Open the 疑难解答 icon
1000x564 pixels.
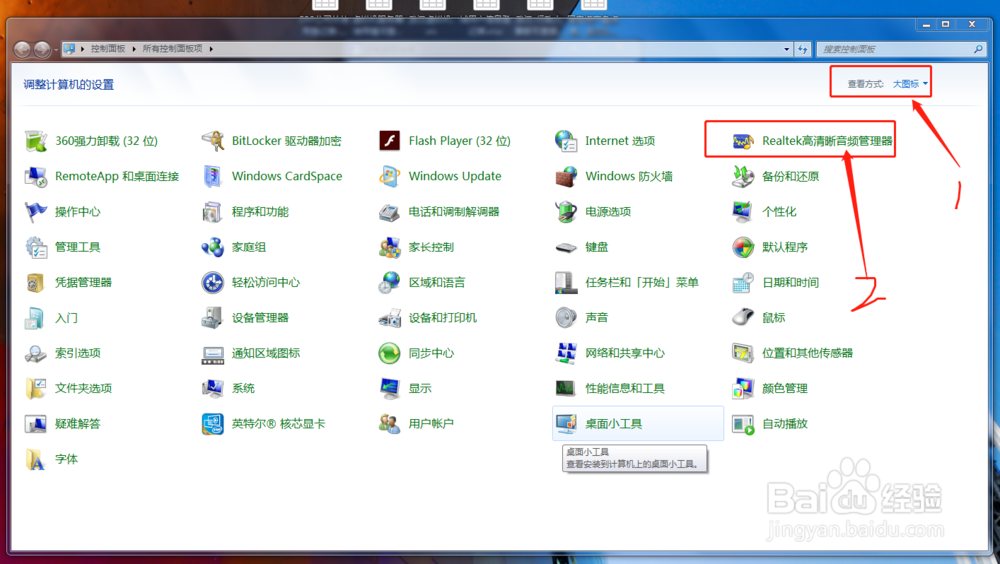point(36,423)
